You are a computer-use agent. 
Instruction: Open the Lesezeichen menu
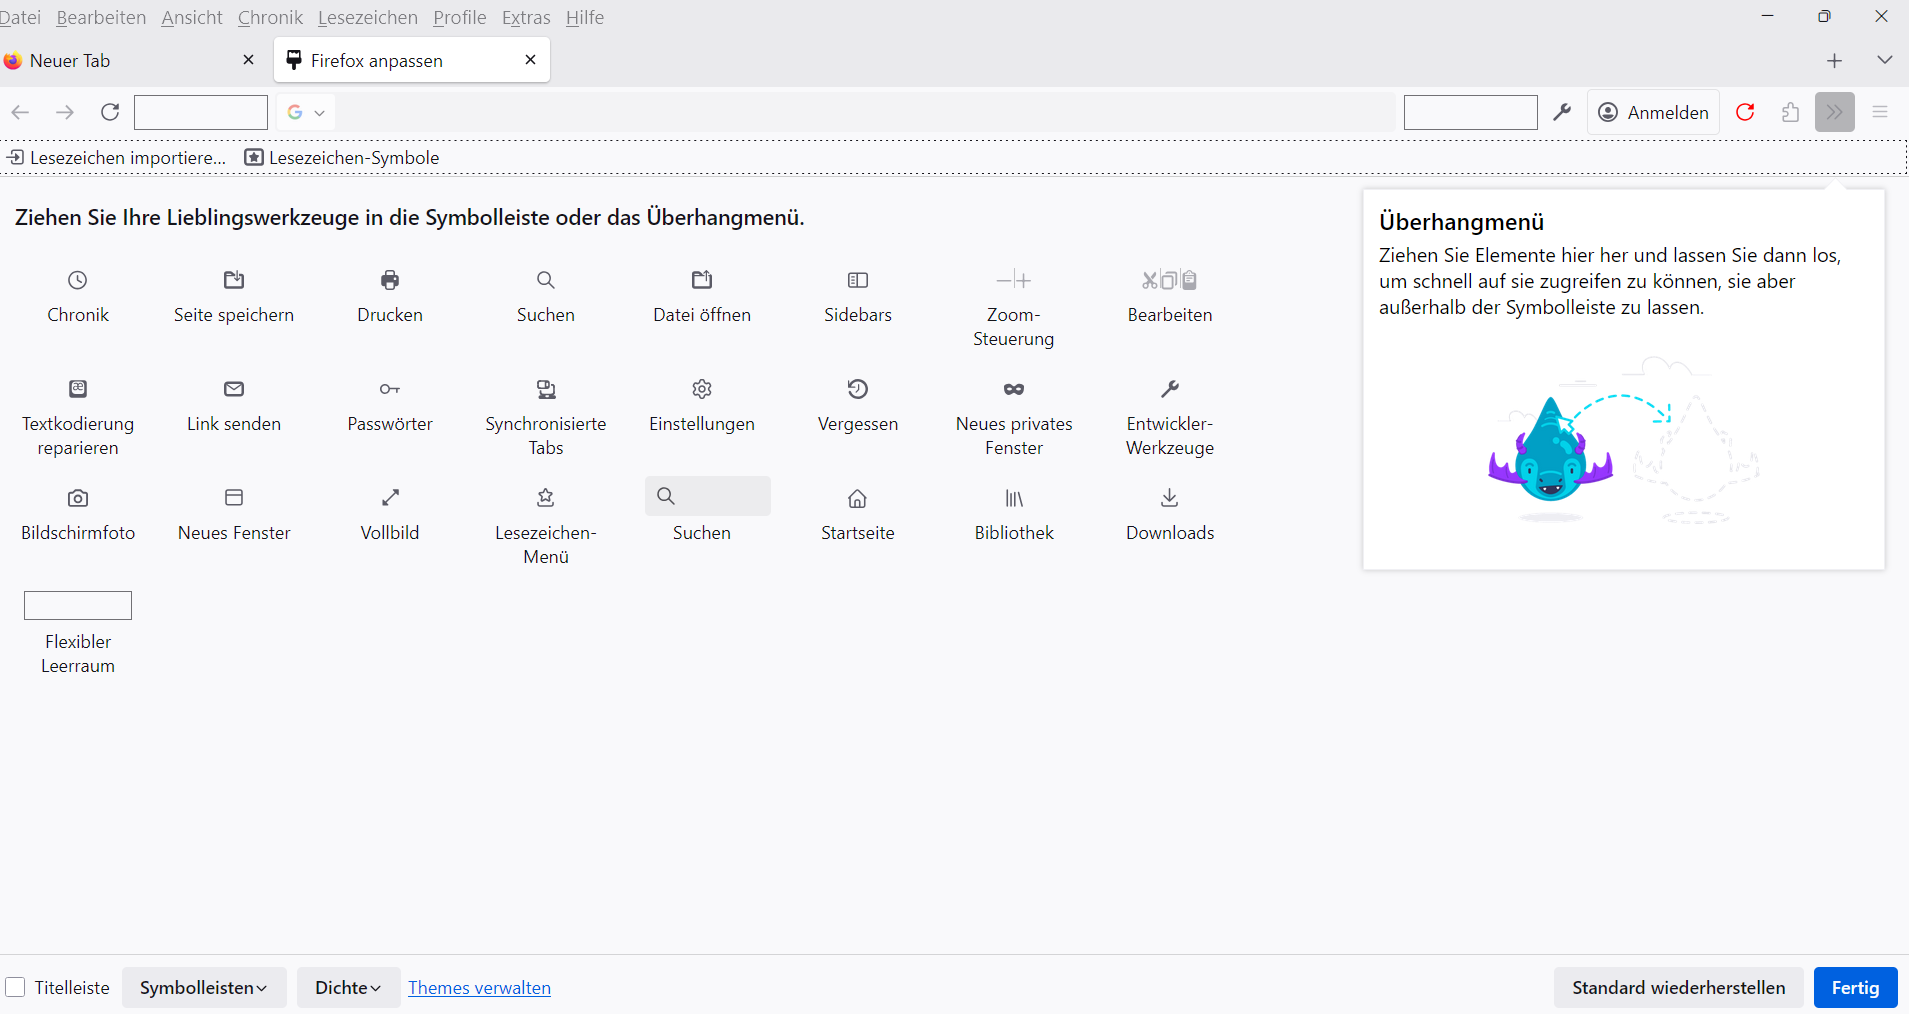coord(367,18)
